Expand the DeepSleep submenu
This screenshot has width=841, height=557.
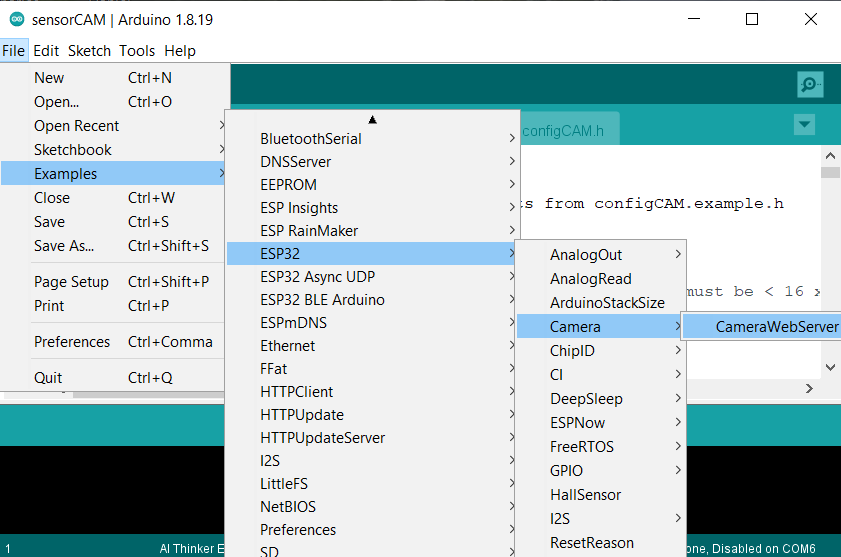601,399
